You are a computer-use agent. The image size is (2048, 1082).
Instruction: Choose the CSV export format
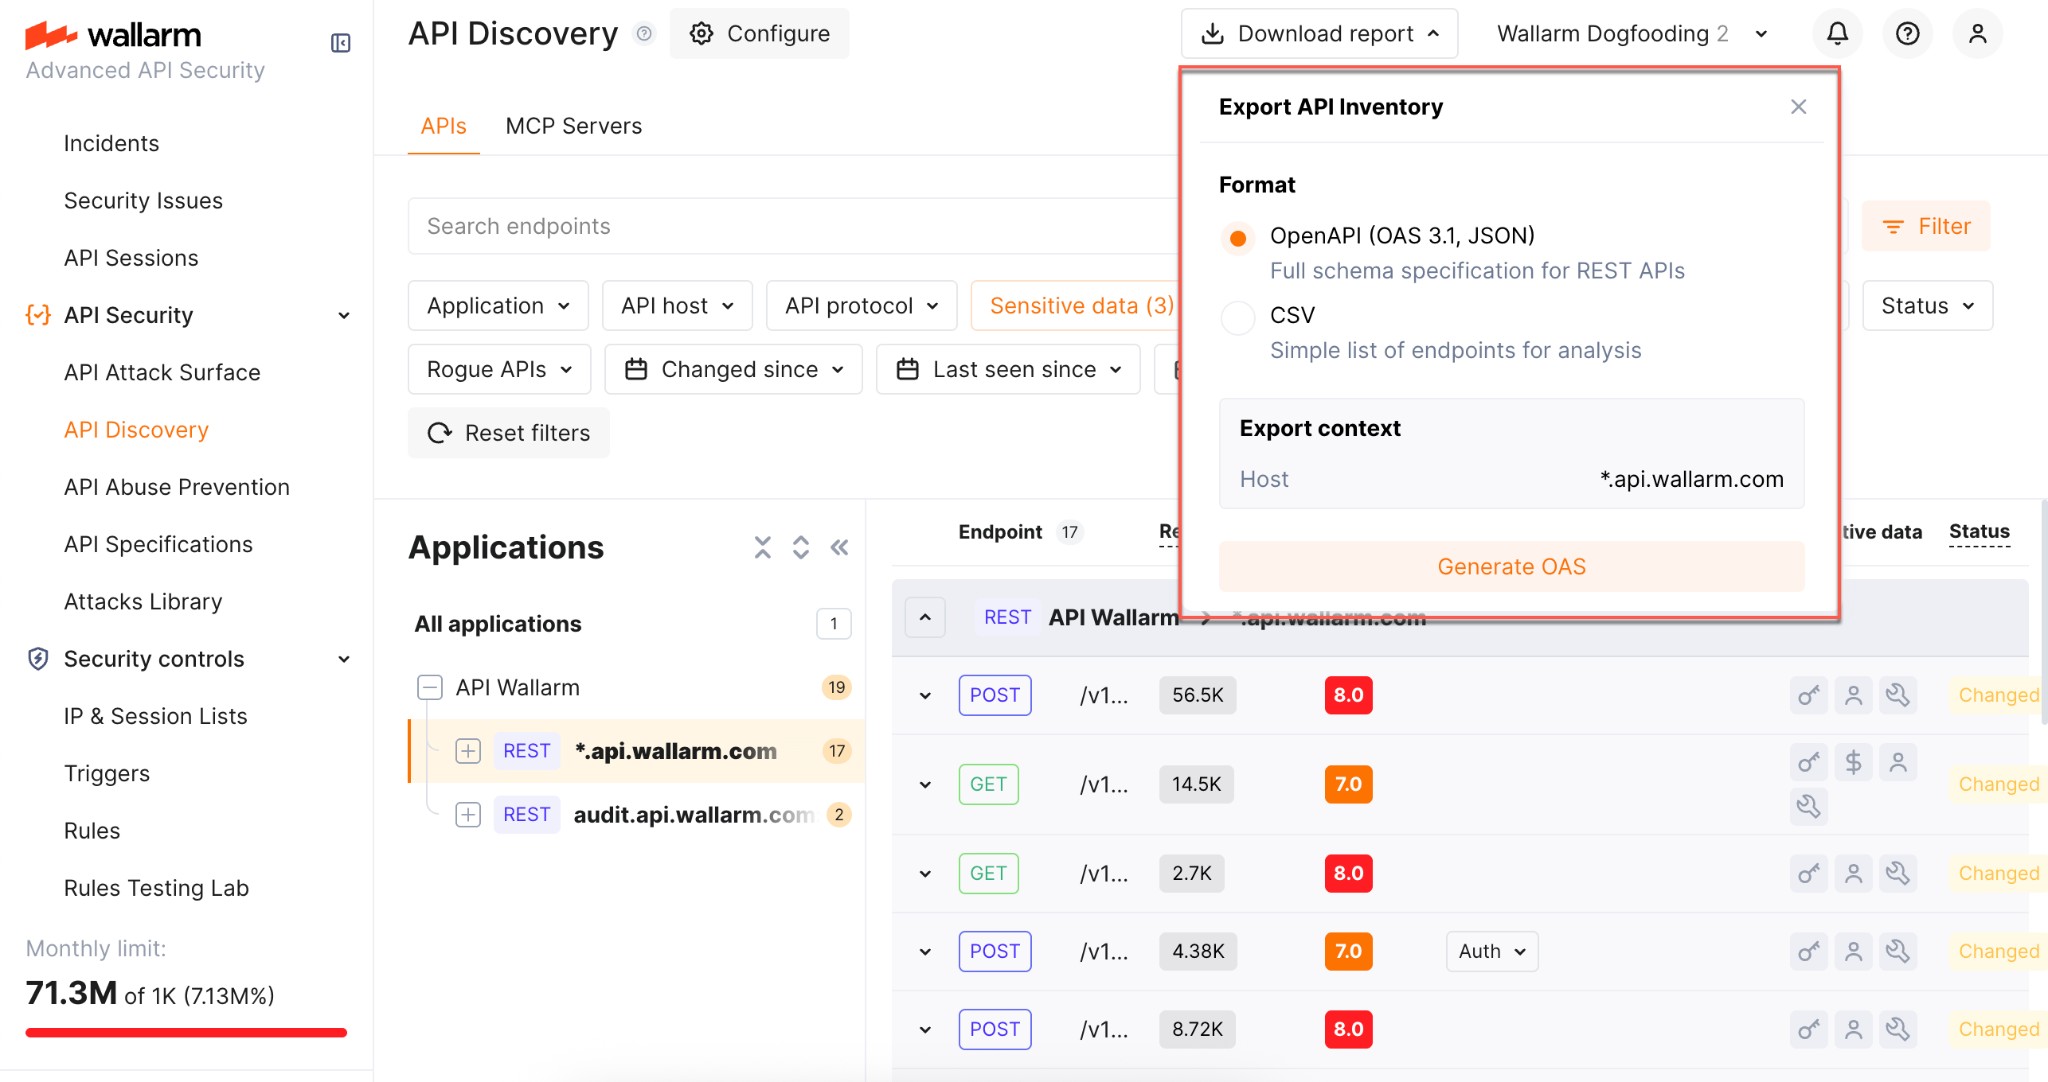1237,318
